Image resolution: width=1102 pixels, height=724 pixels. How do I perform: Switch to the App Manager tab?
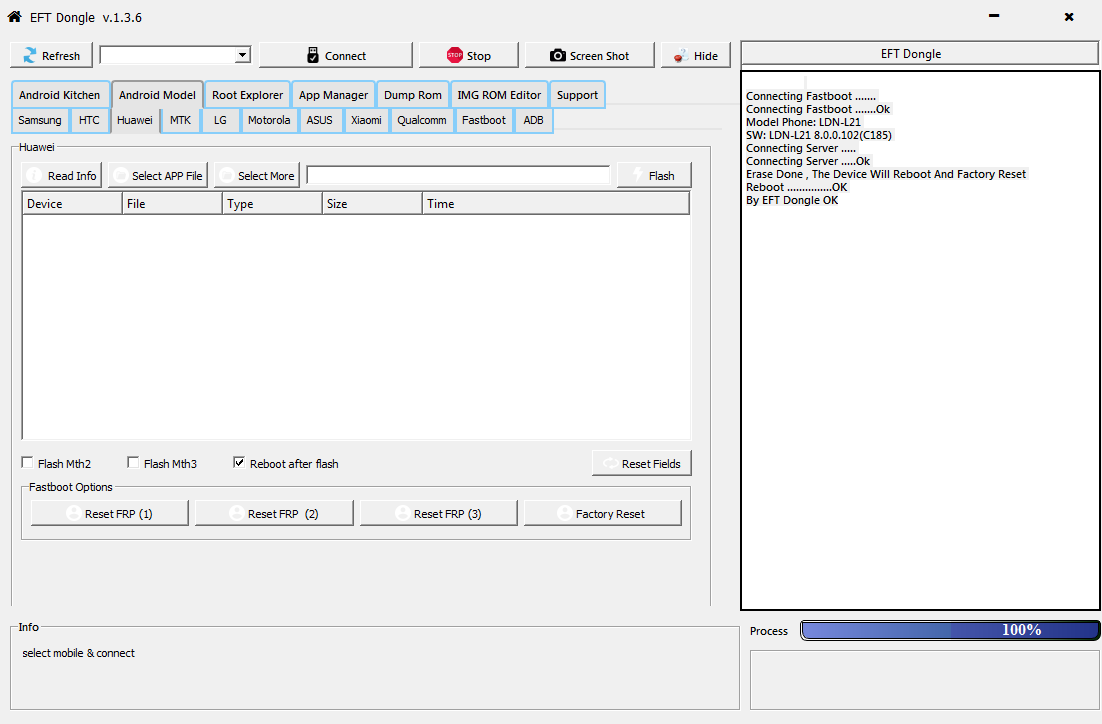pyautogui.click(x=333, y=95)
